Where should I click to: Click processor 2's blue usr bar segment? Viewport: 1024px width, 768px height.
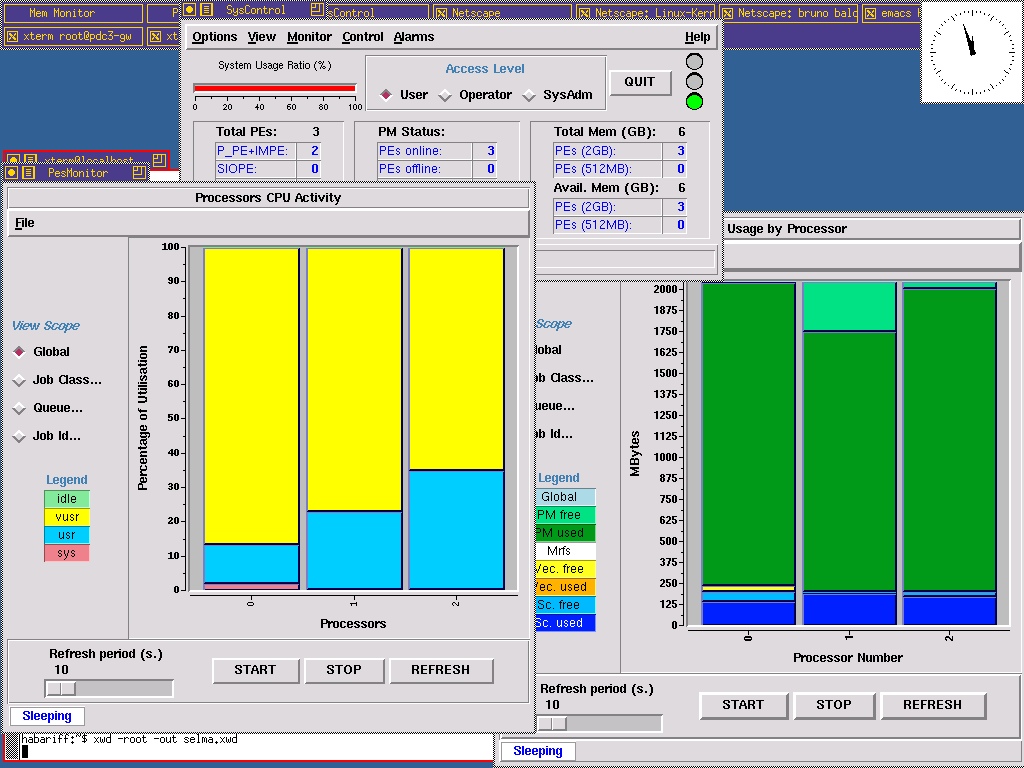pyautogui.click(x=456, y=530)
